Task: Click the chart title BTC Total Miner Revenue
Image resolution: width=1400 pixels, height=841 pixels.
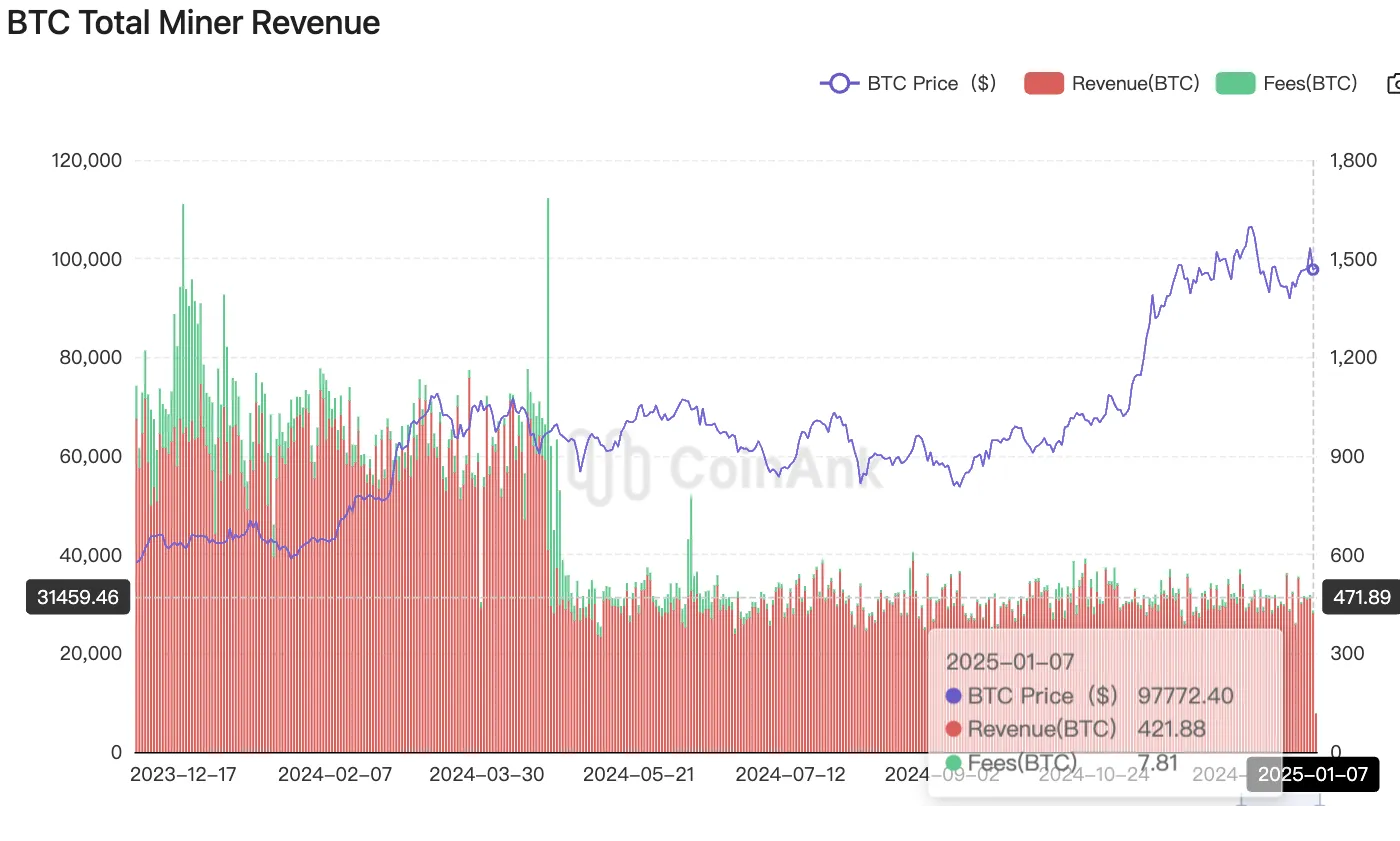Action: coord(194,22)
